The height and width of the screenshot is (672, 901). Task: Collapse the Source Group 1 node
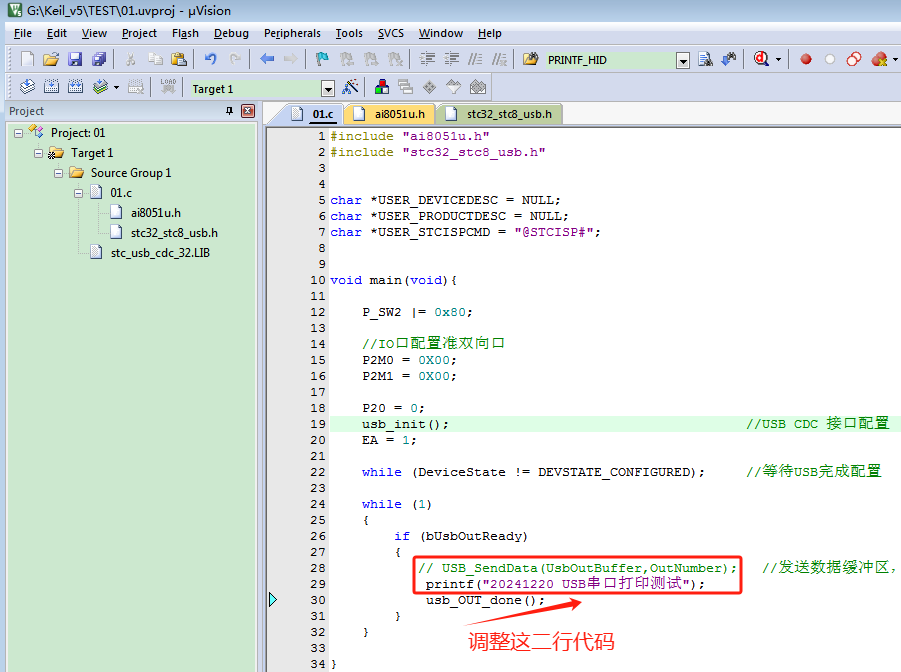point(58,173)
